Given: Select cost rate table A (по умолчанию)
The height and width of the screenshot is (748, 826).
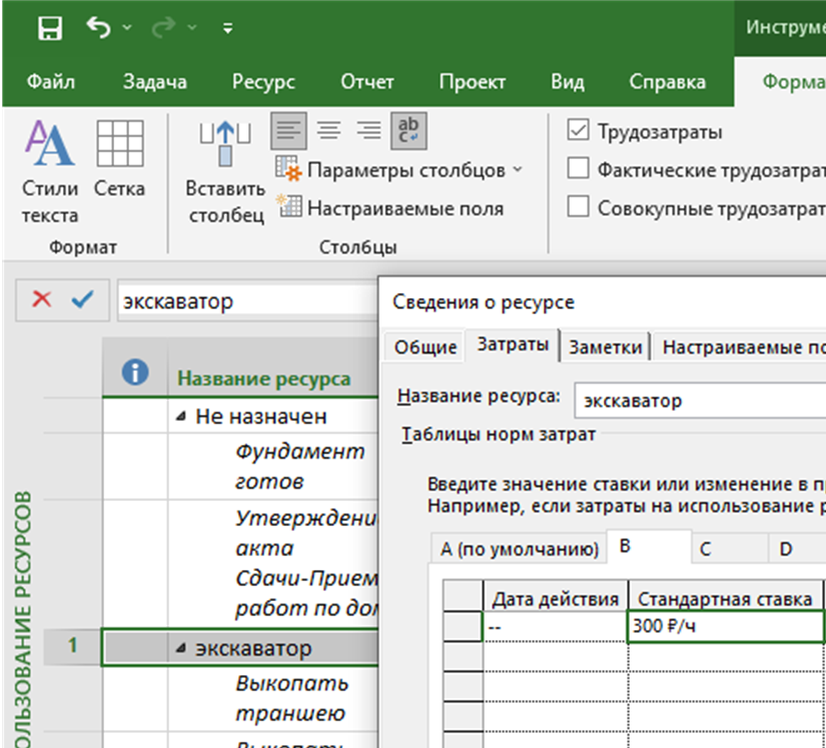Looking at the screenshot, I should (x=519, y=549).
